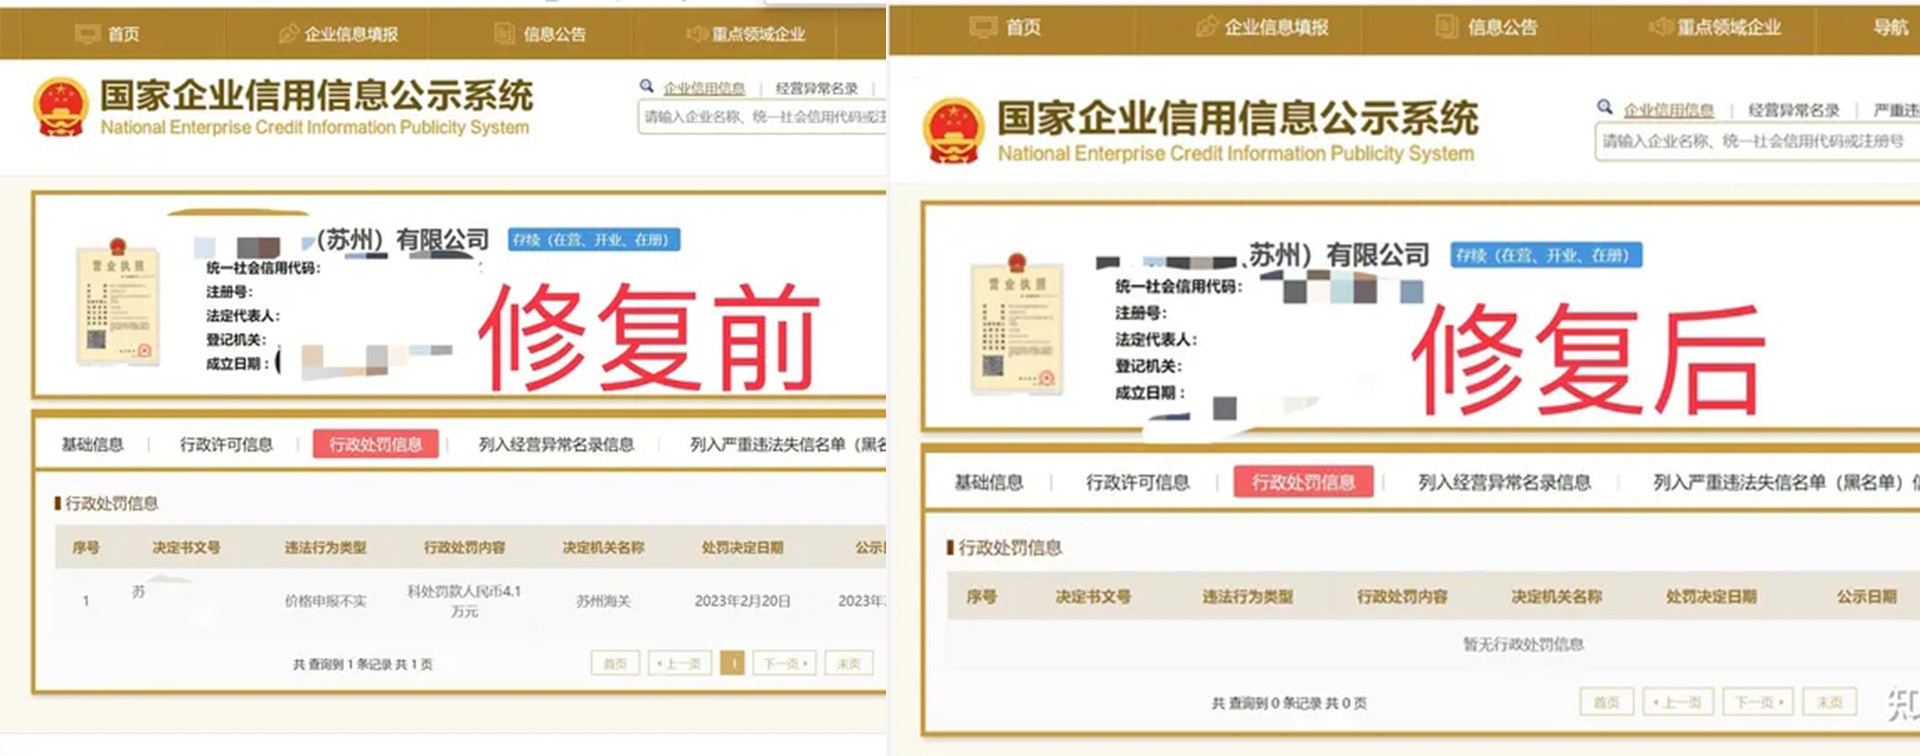This screenshot has height=756, width=1920.
Task: Click the business license thumbnail in right screenshot
Action: pos(1017,324)
